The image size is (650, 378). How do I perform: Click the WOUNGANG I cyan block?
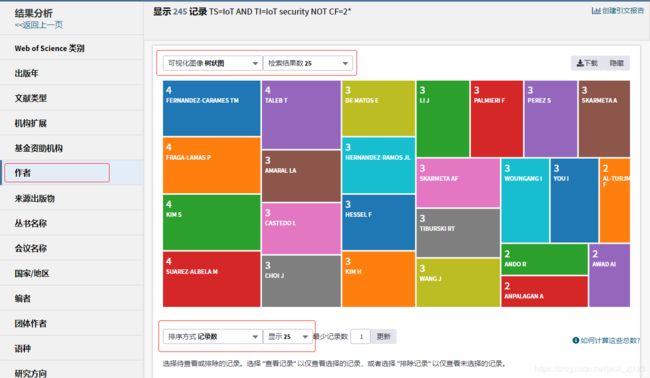[x=525, y=201]
